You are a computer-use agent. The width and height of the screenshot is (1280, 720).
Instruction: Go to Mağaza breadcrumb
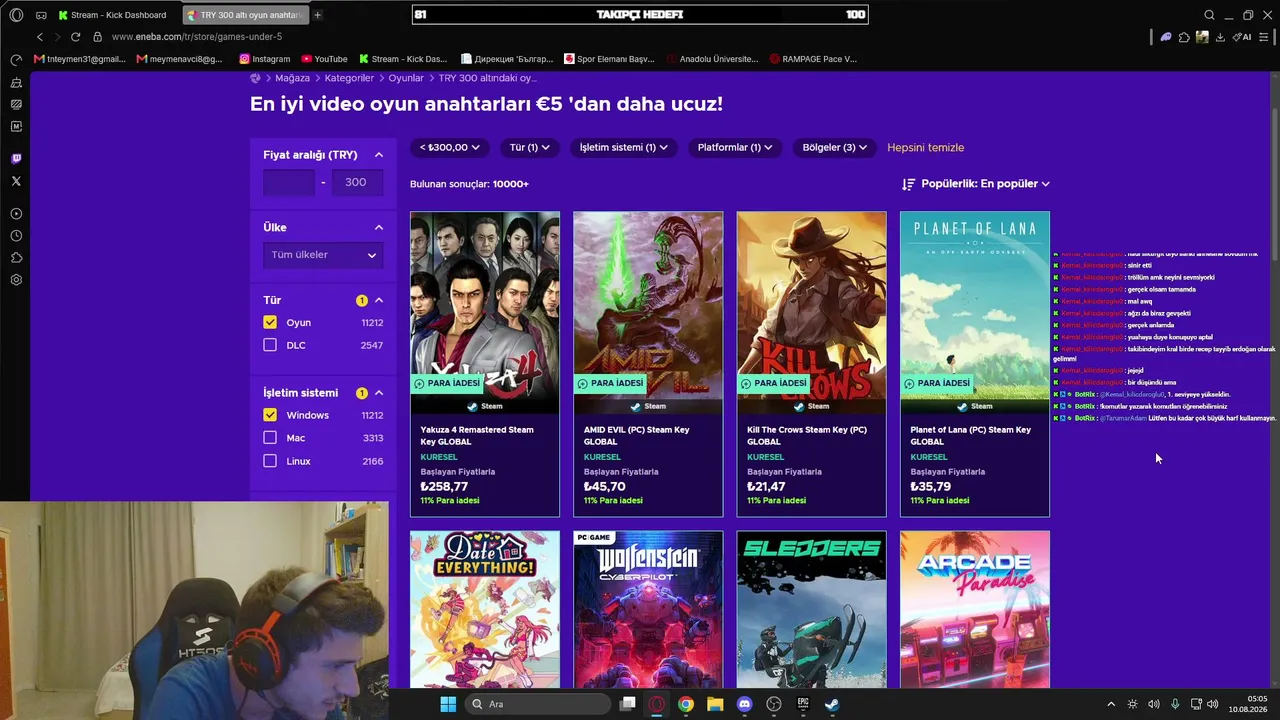click(x=293, y=78)
